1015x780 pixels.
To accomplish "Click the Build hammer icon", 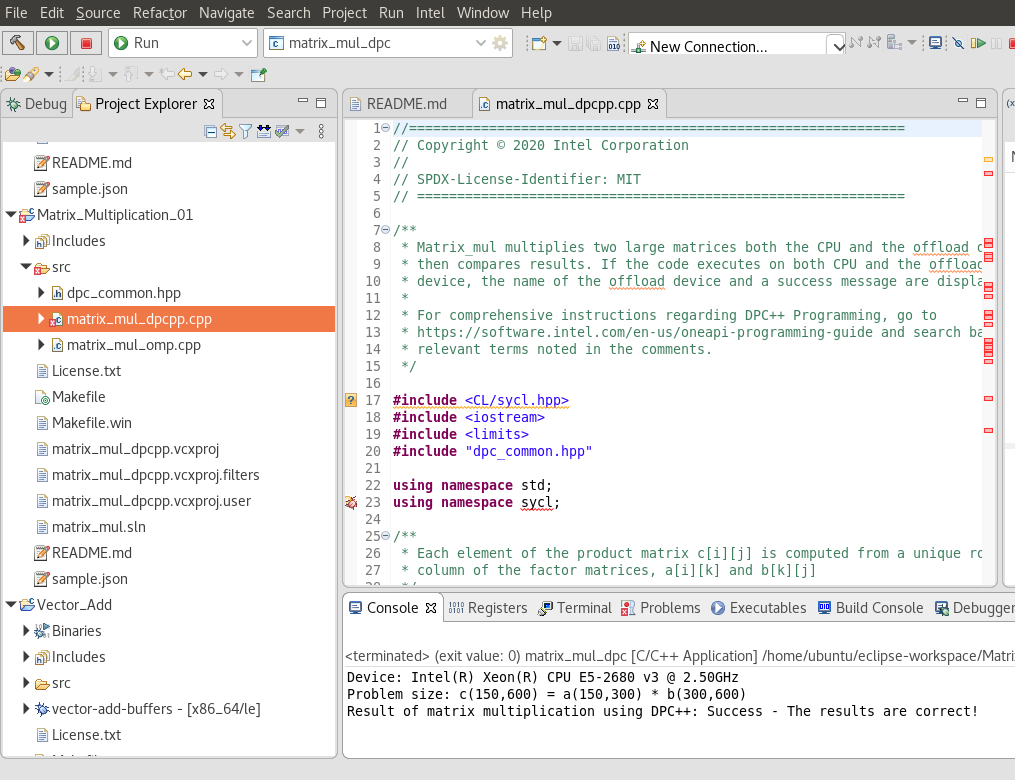I will pos(18,43).
